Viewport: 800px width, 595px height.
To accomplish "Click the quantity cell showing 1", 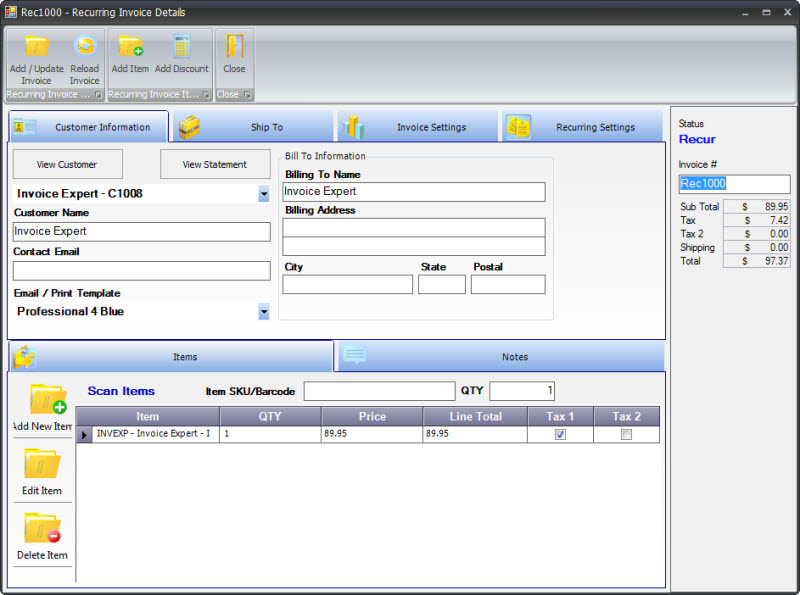I will coord(270,434).
